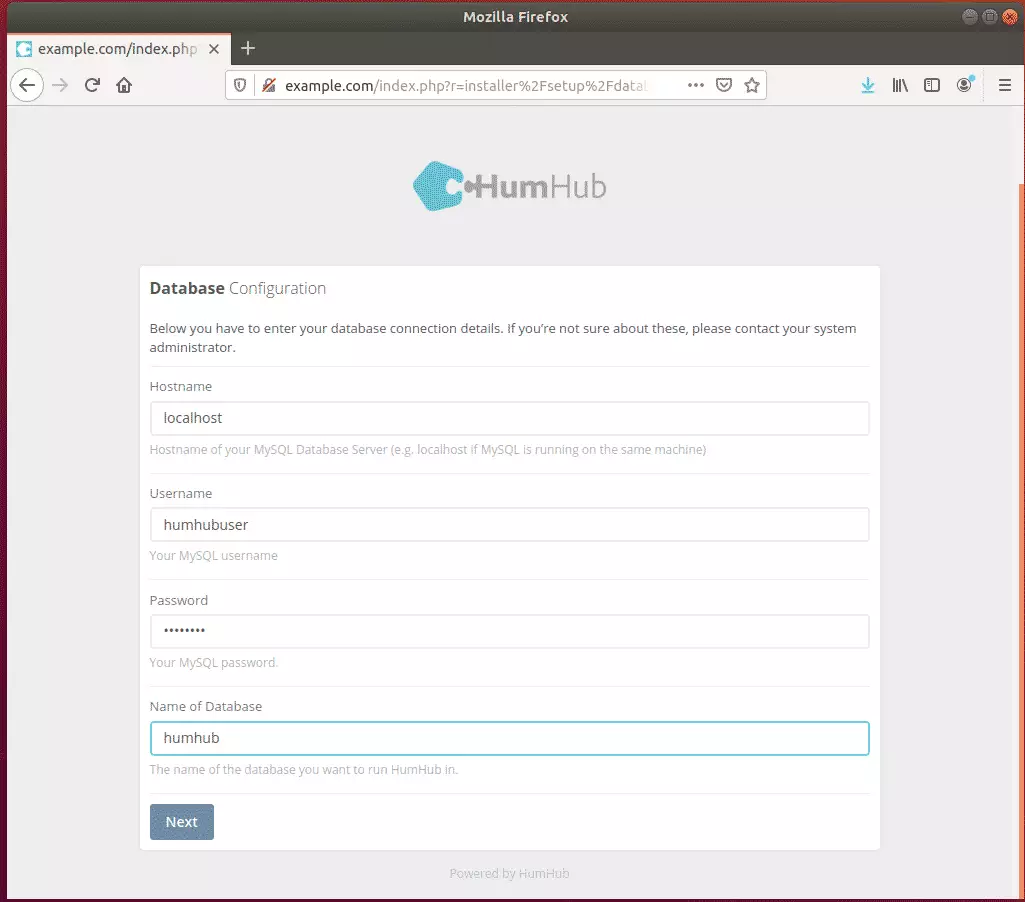Click the hostname MySQL Database Server hint
Image resolution: width=1025 pixels, height=902 pixels.
click(x=428, y=450)
